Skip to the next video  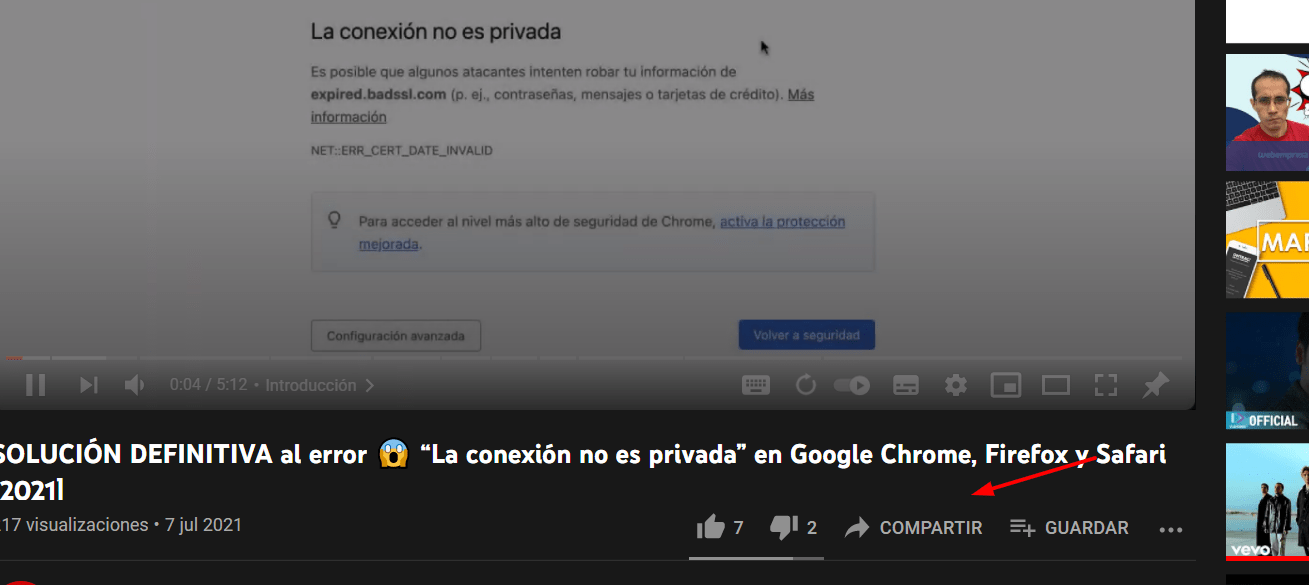click(89, 385)
